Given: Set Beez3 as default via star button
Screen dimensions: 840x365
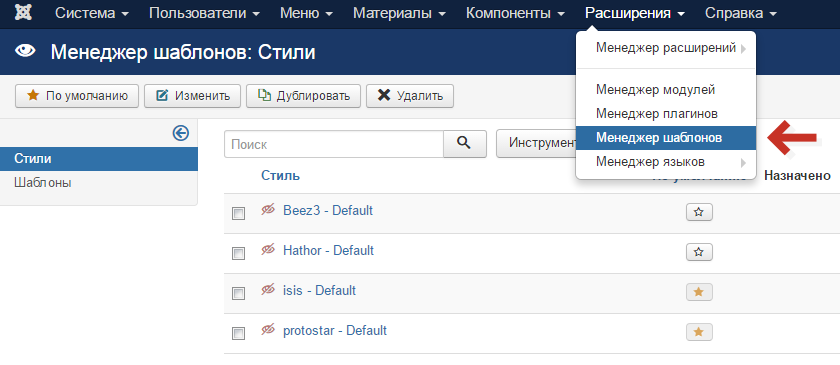Looking at the screenshot, I should click(699, 212).
